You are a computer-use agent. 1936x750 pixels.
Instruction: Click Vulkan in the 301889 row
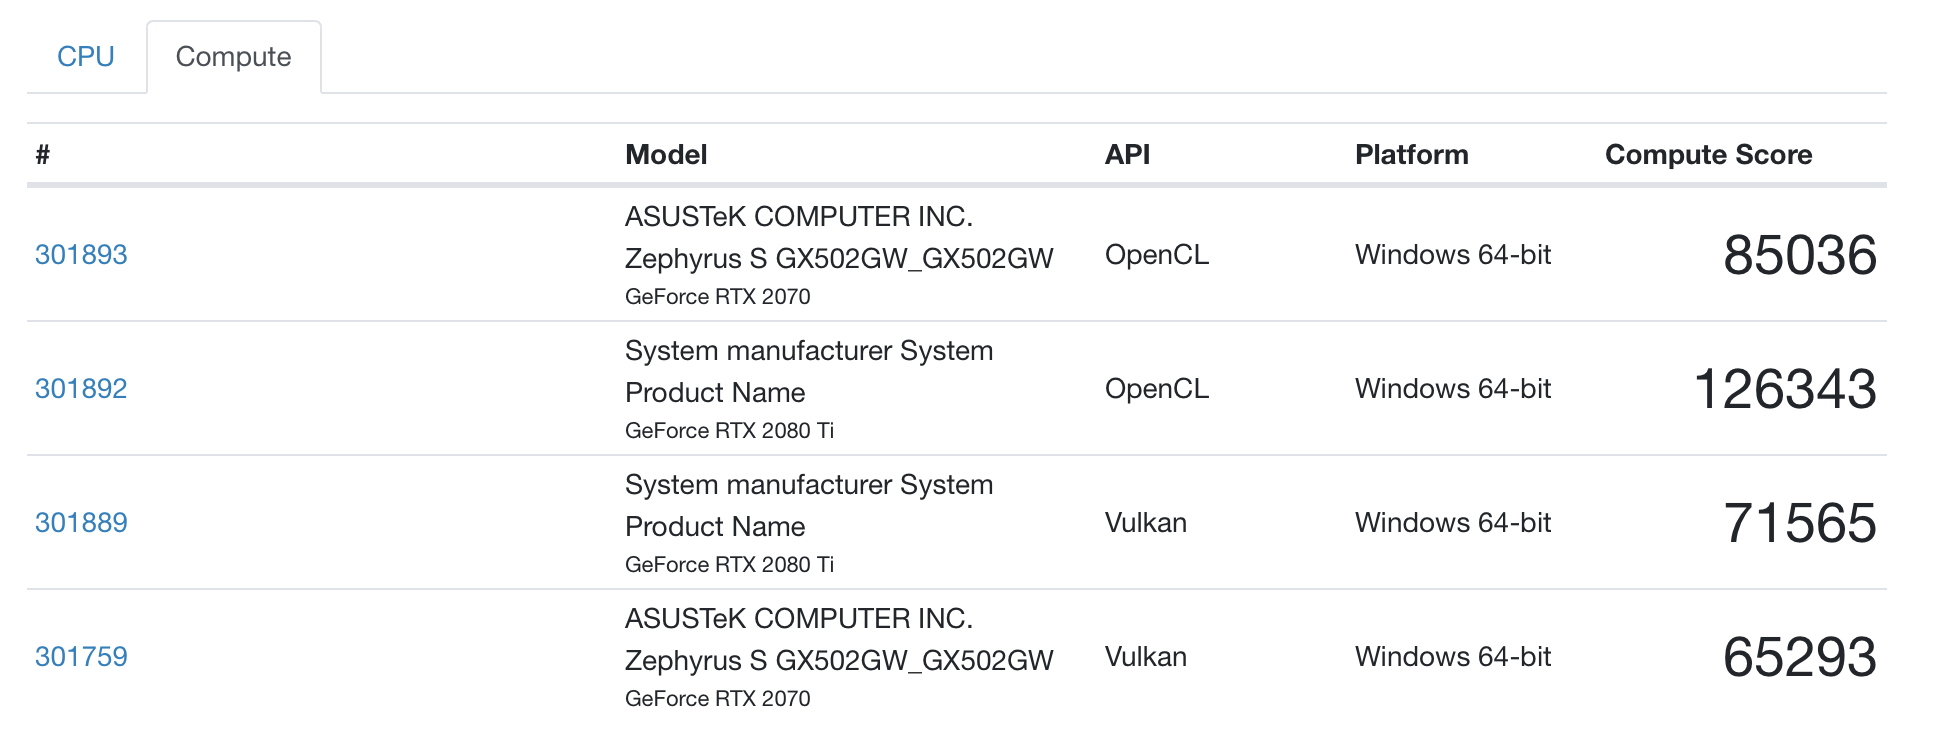(x=1145, y=523)
